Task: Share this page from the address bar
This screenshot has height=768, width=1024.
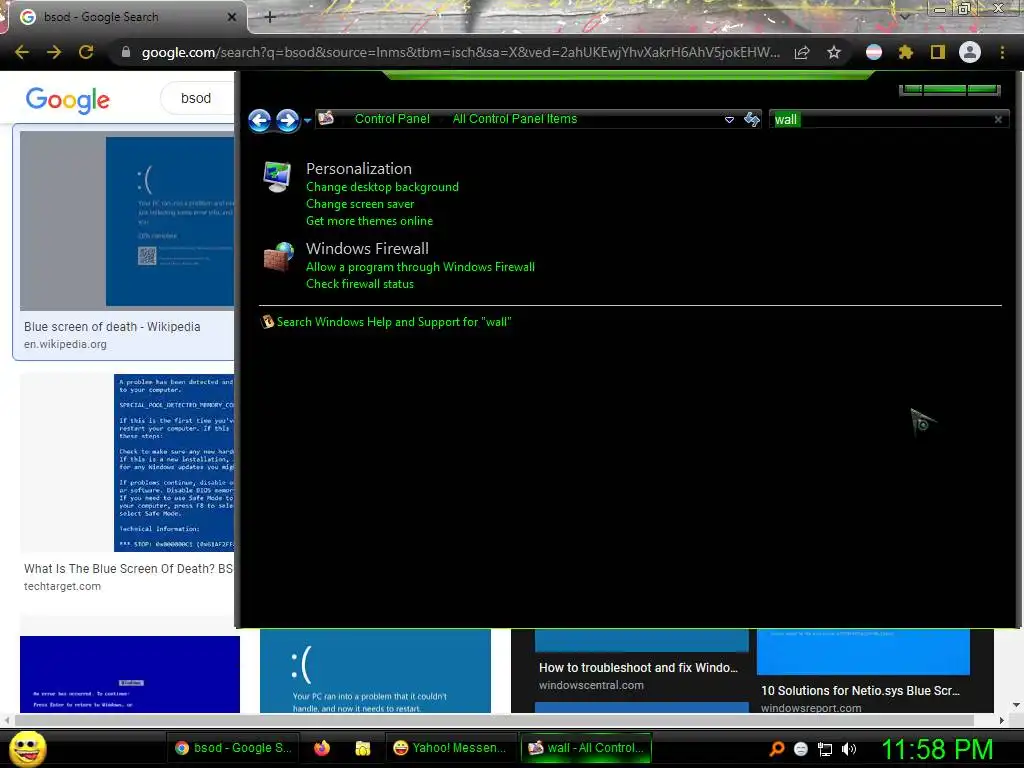Action: pyautogui.click(x=802, y=52)
